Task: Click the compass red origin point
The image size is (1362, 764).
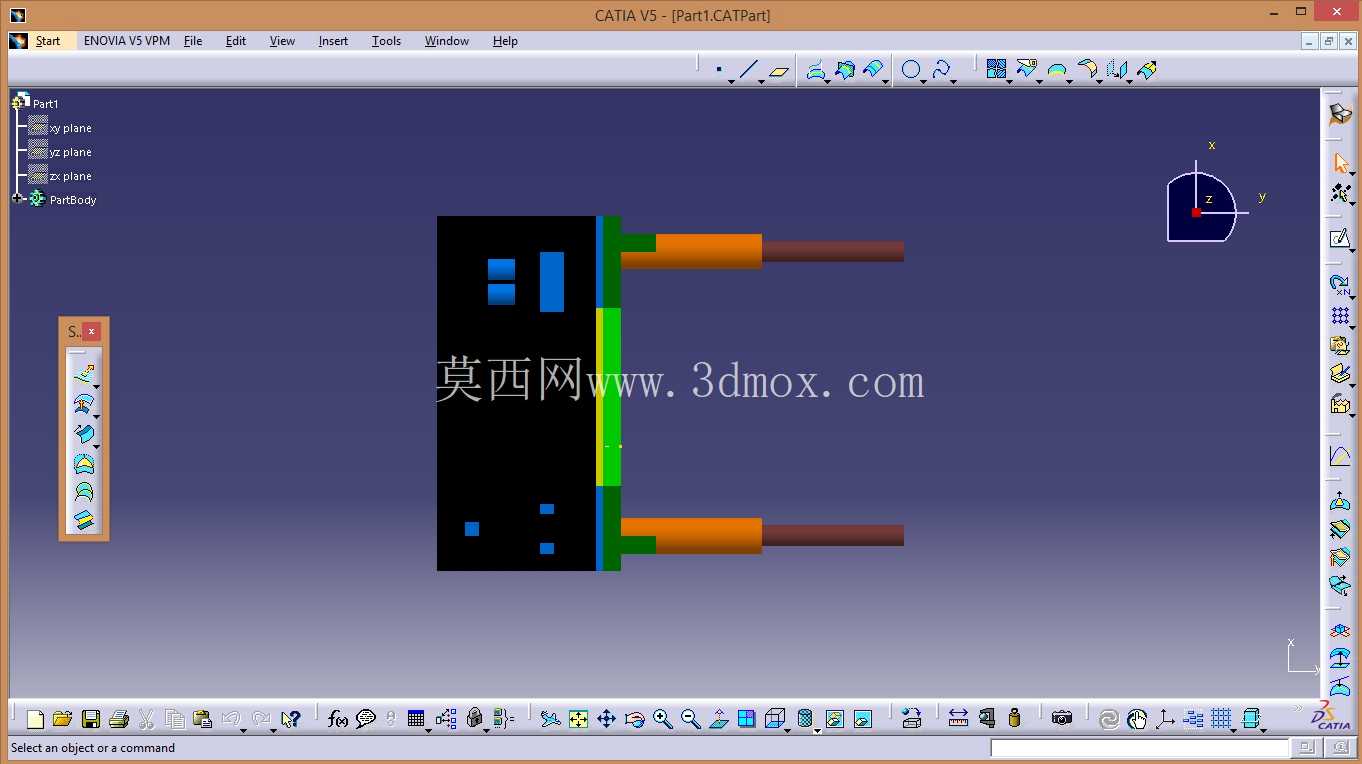Action: coord(1196,212)
